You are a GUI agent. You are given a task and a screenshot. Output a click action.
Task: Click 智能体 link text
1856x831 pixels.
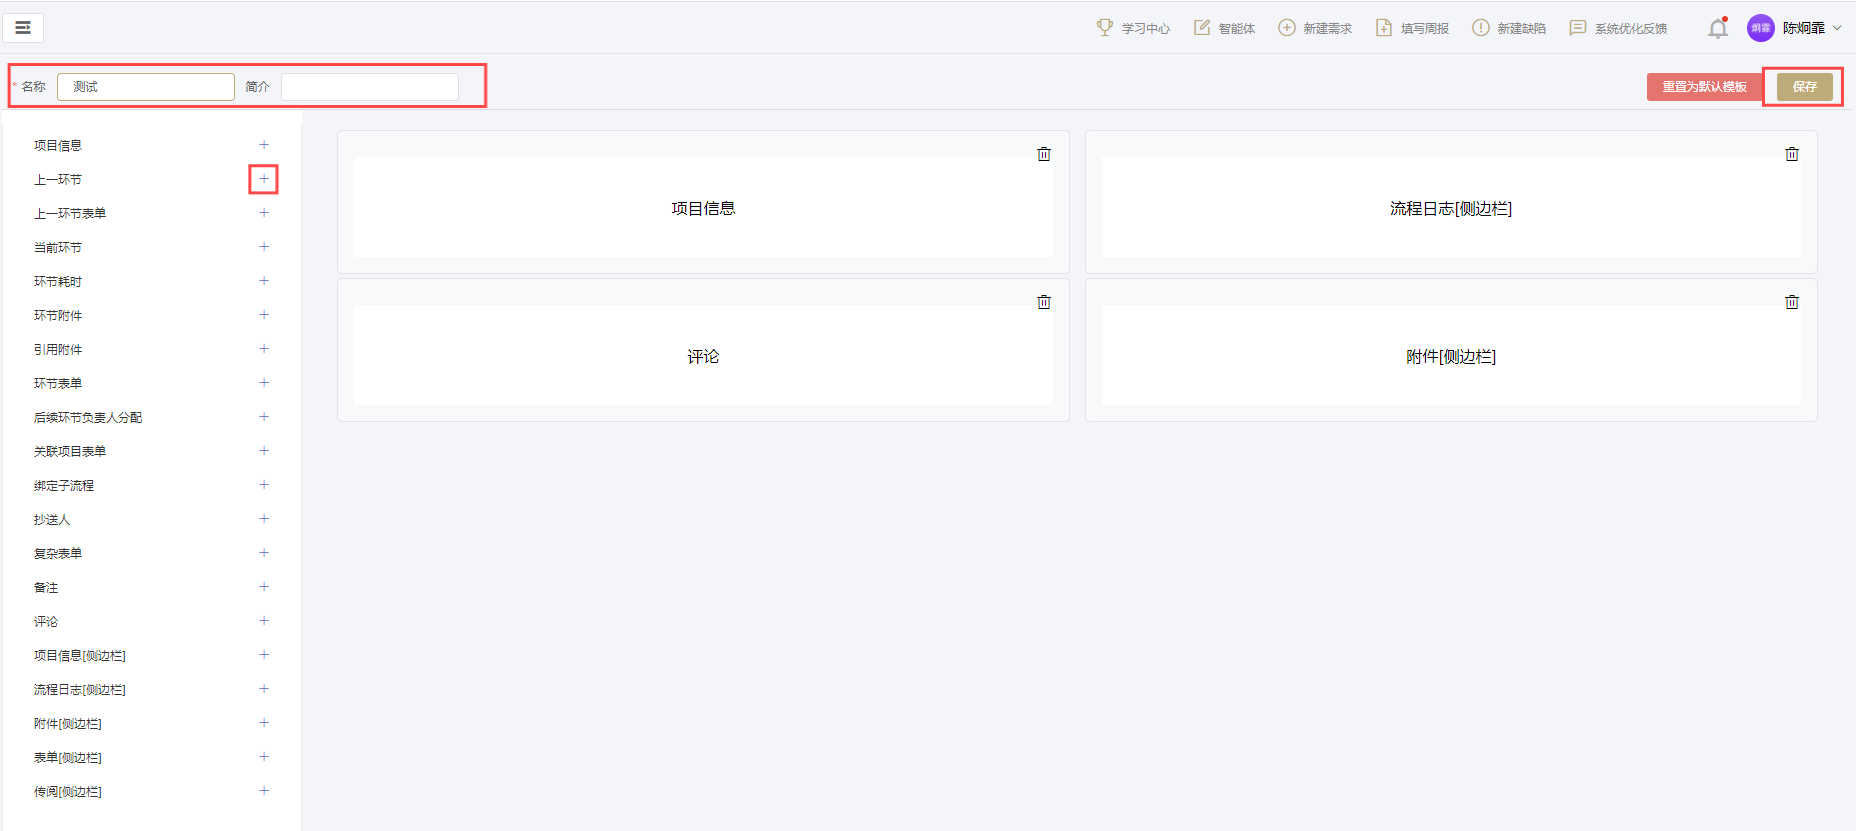[1236, 29]
